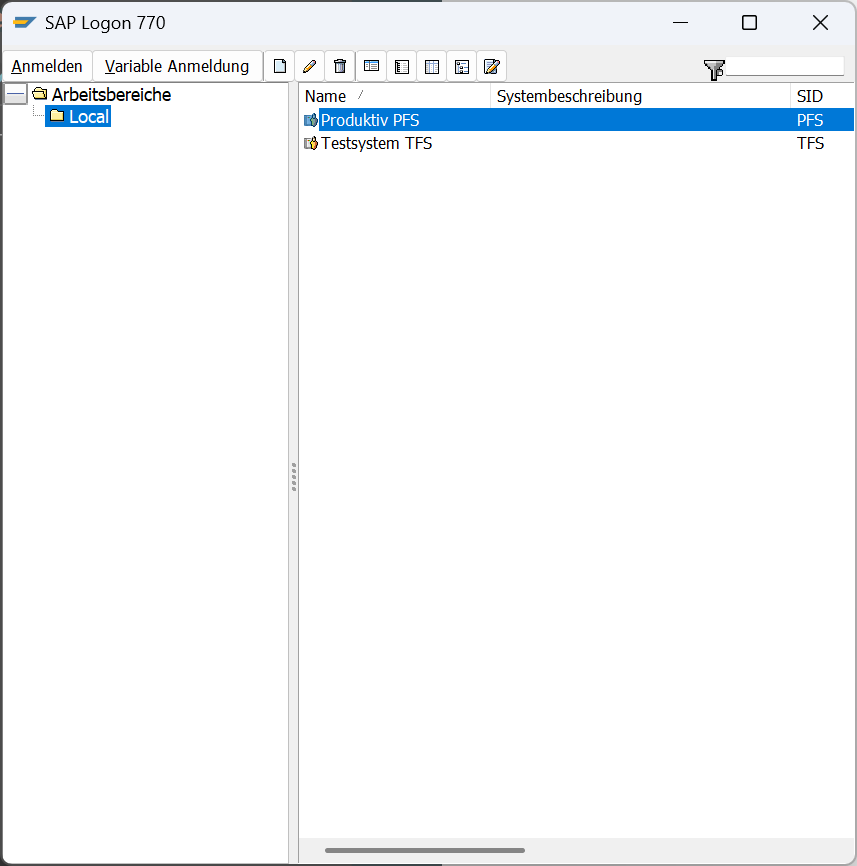Click the structure view toolbar icon
This screenshot has width=857, height=866.
(x=461, y=67)
